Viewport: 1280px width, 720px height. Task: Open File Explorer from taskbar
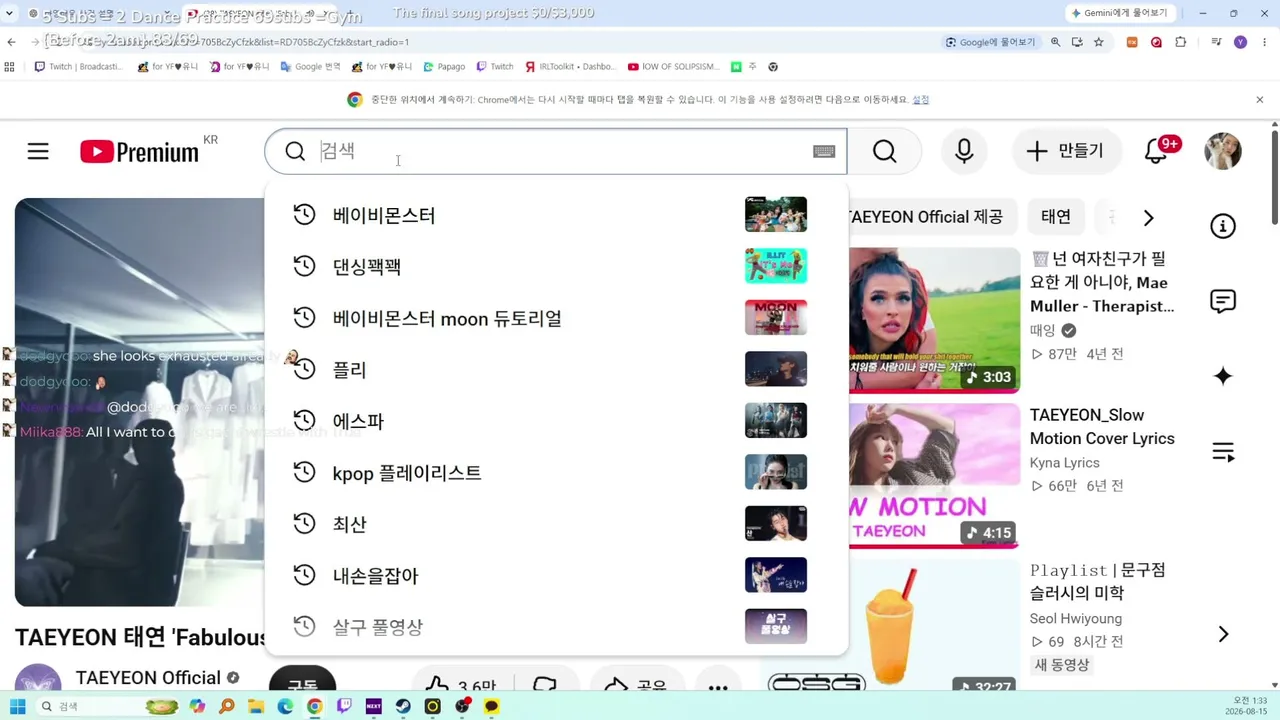click(256, 706)
